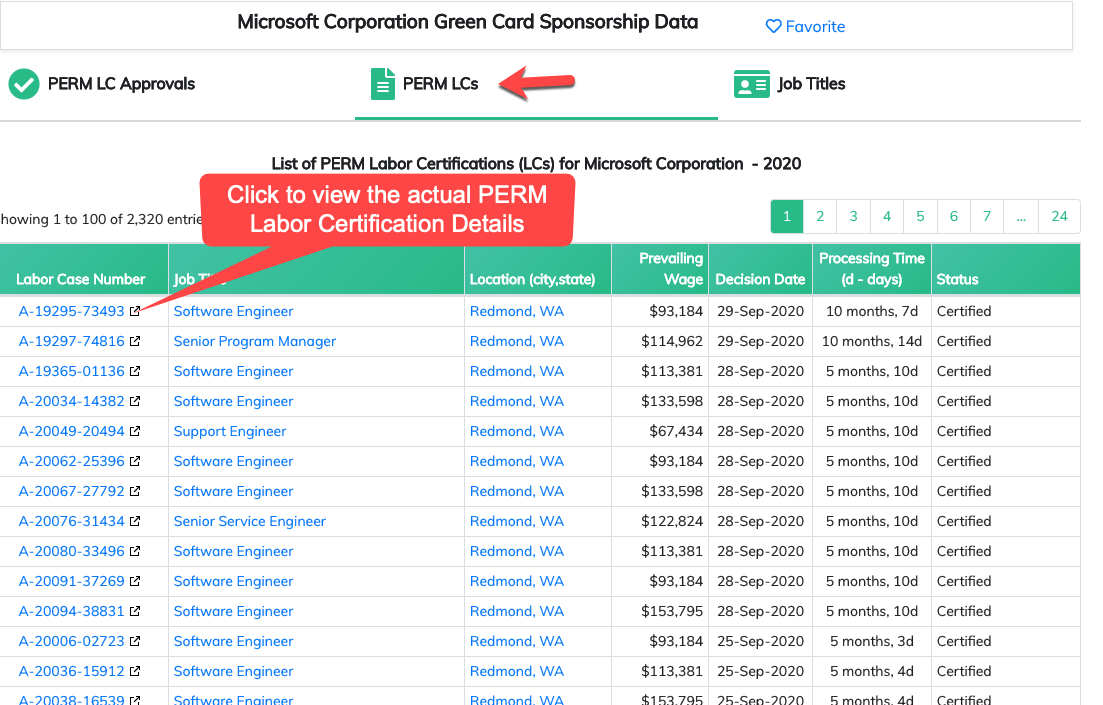Open case number A-20094-38831 link
The image size is (1103, 705).
(71, 611)
